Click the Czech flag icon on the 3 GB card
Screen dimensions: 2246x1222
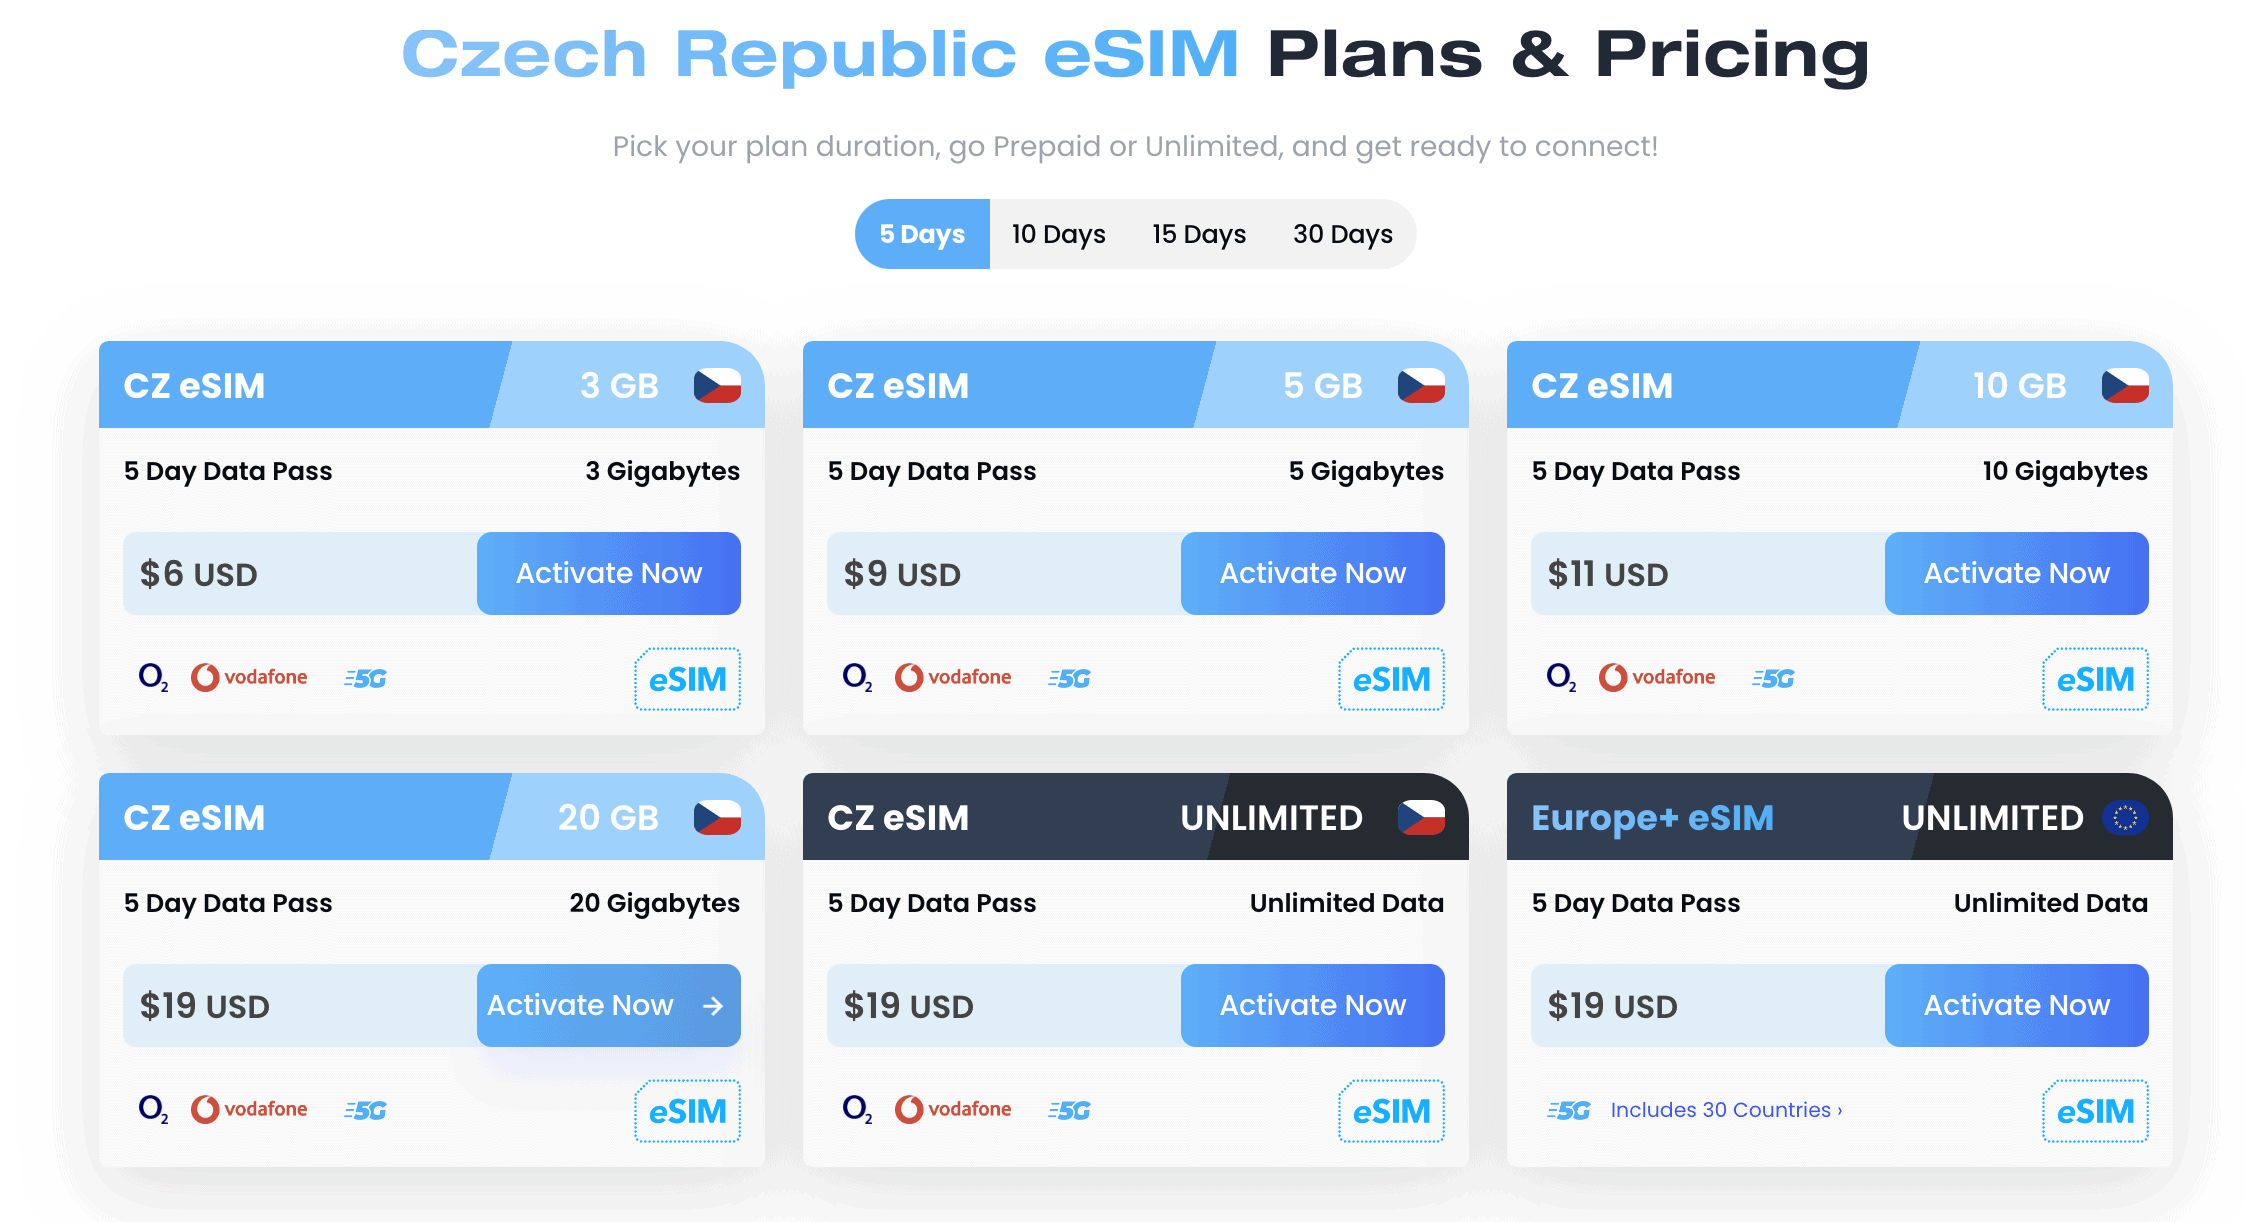pyautogui.click(x=718, y=385)
